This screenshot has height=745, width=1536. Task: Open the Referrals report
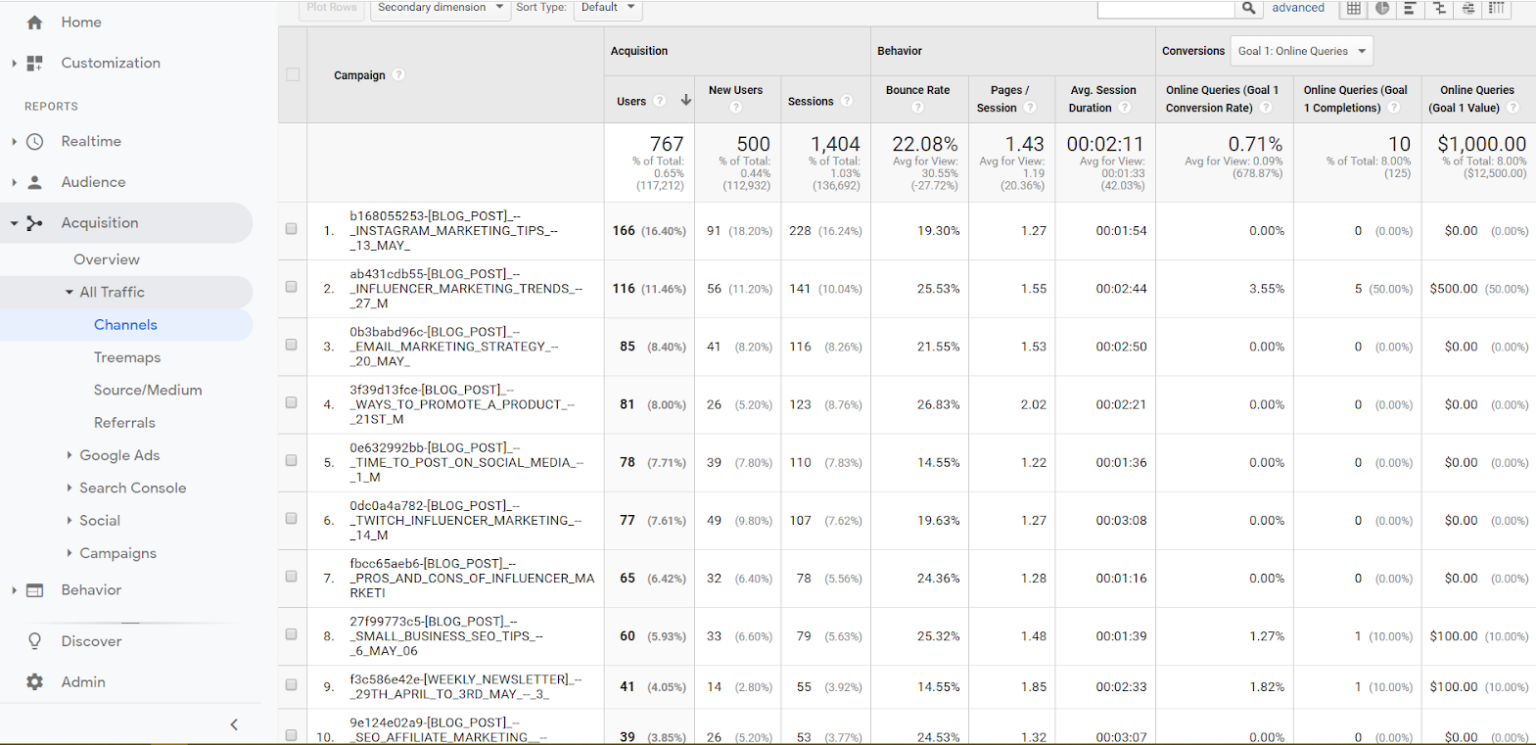pyautogui.click(x=124, y=422)
